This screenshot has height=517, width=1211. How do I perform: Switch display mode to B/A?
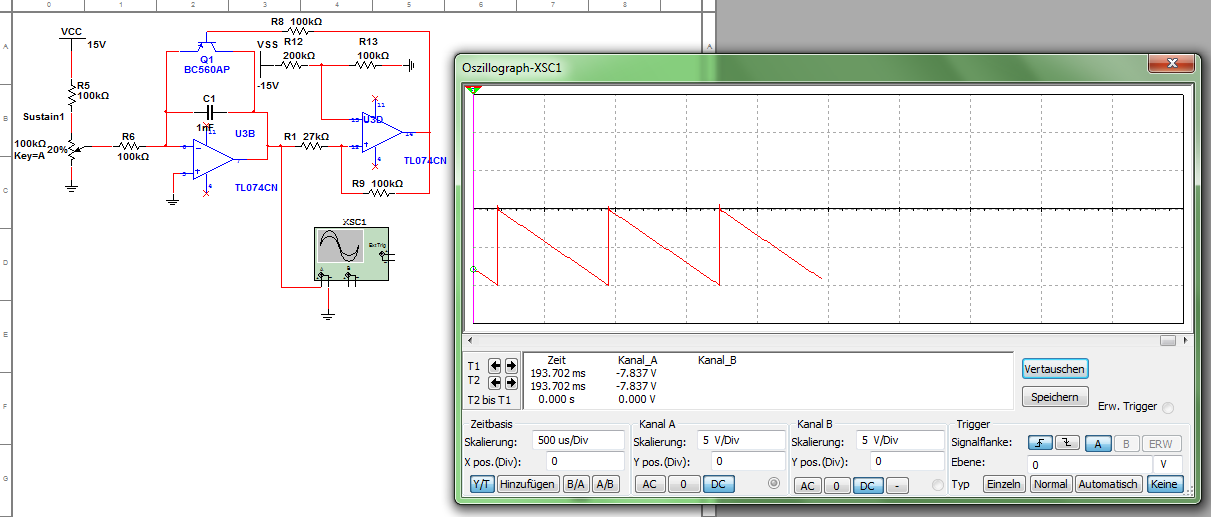click(x=576, y=484)
